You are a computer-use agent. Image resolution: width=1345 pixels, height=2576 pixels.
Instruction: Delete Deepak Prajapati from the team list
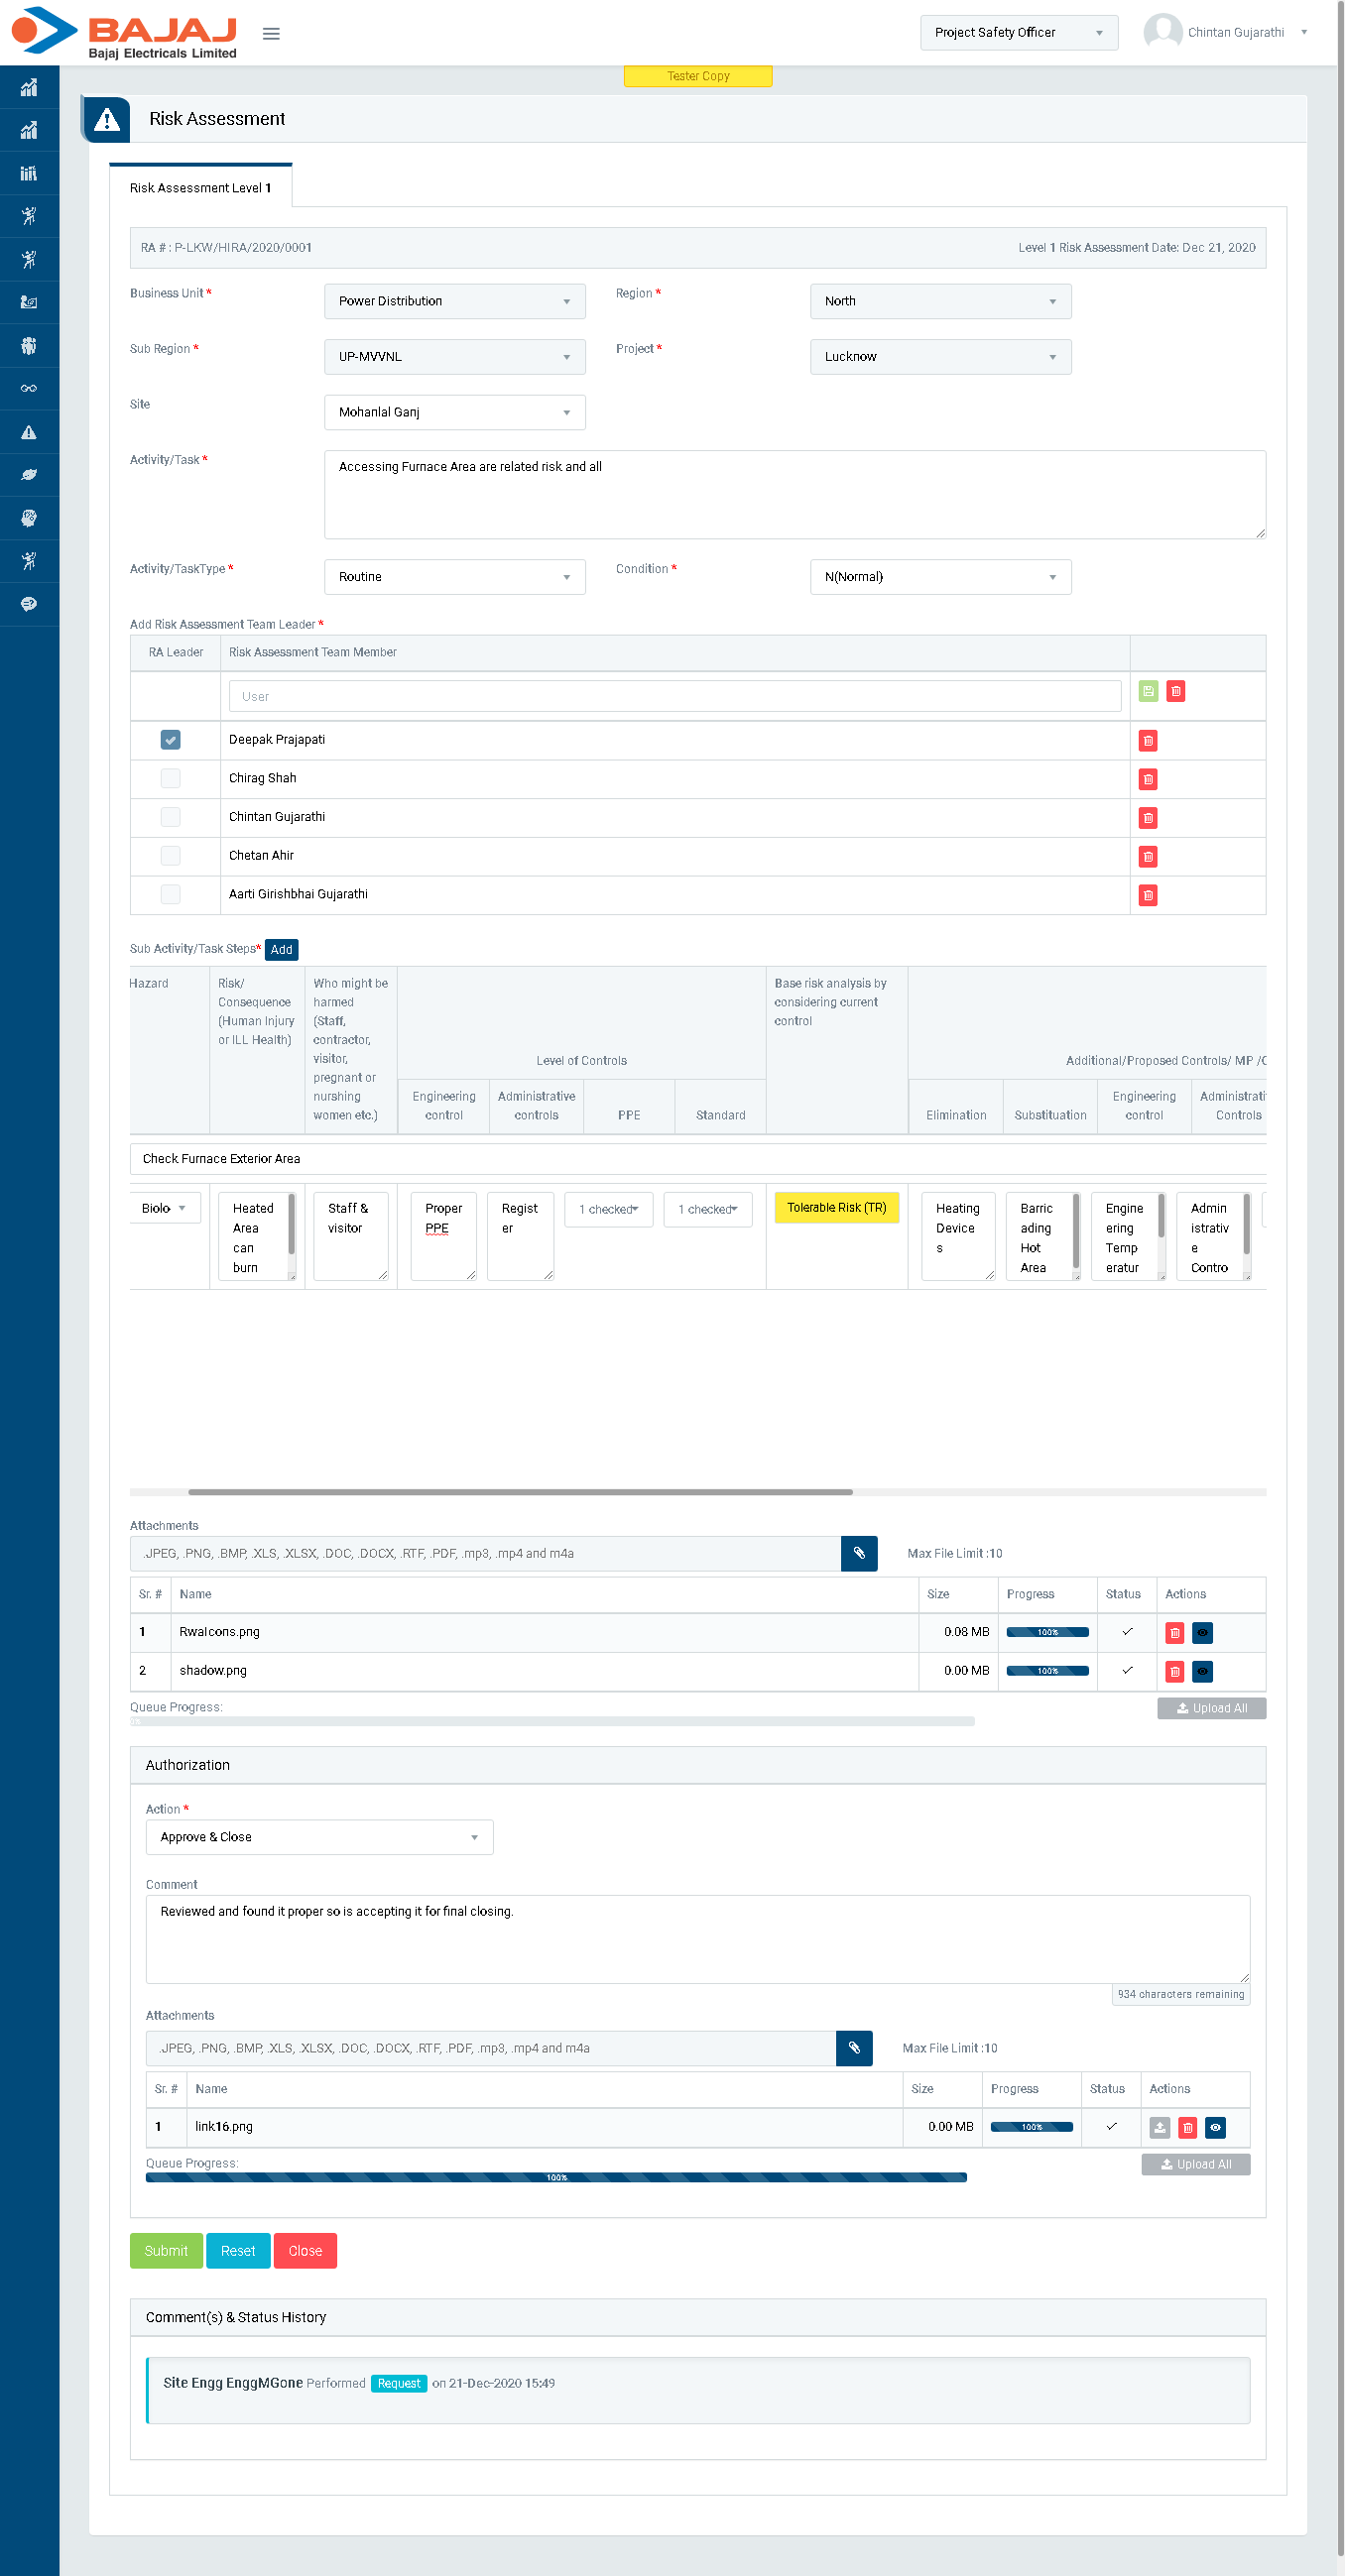coord(1148,741)
